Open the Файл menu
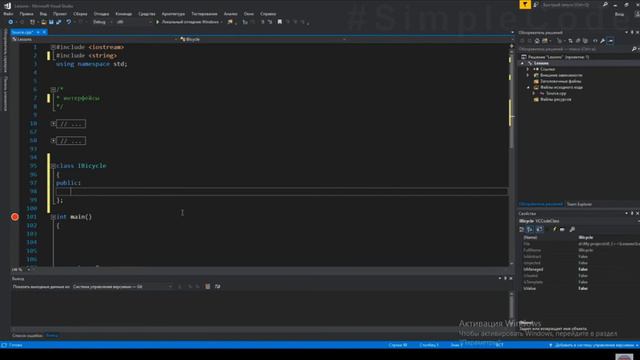Image resolution: width=640 pixels, height=360 pixels. (8, 14)
